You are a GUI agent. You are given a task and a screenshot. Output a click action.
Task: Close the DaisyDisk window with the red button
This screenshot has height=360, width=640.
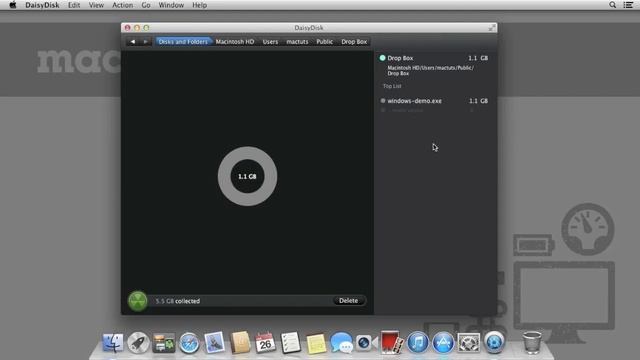[x=127, y=28]
